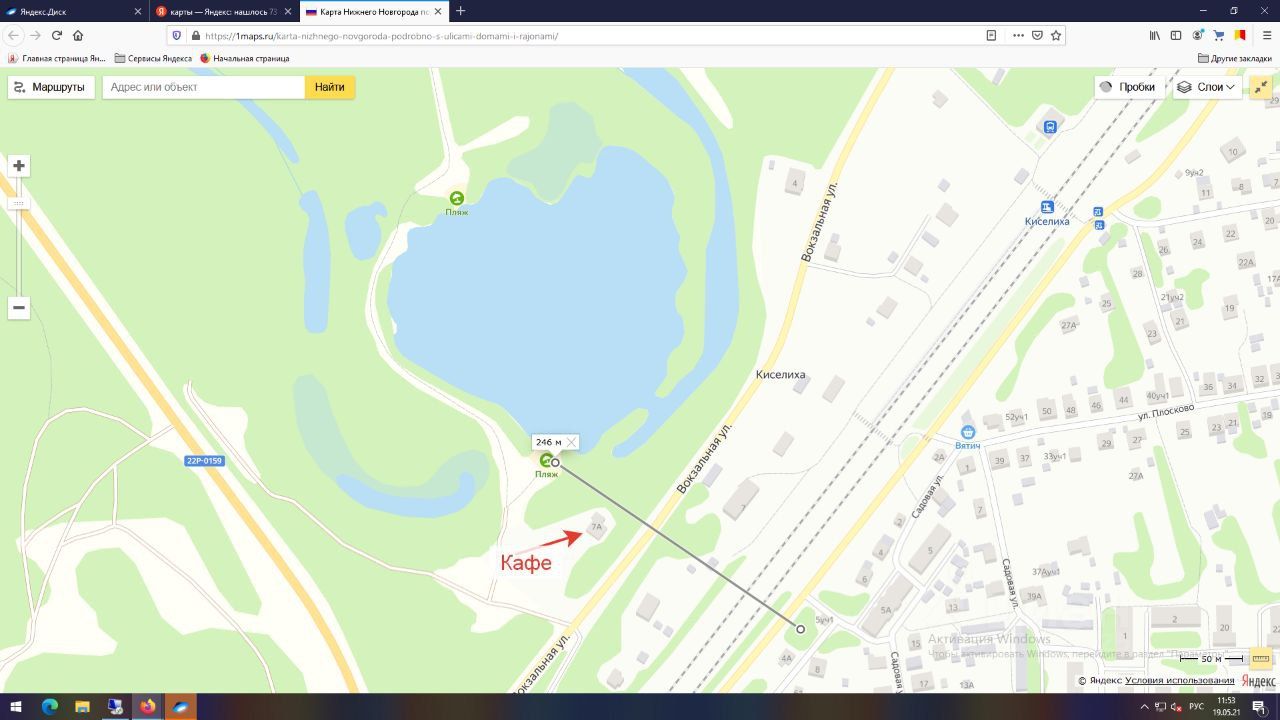The height and width of the screenshot is (720, 1280).
Task: Toggle the Пробки traffic layer
Action: 1128,87
